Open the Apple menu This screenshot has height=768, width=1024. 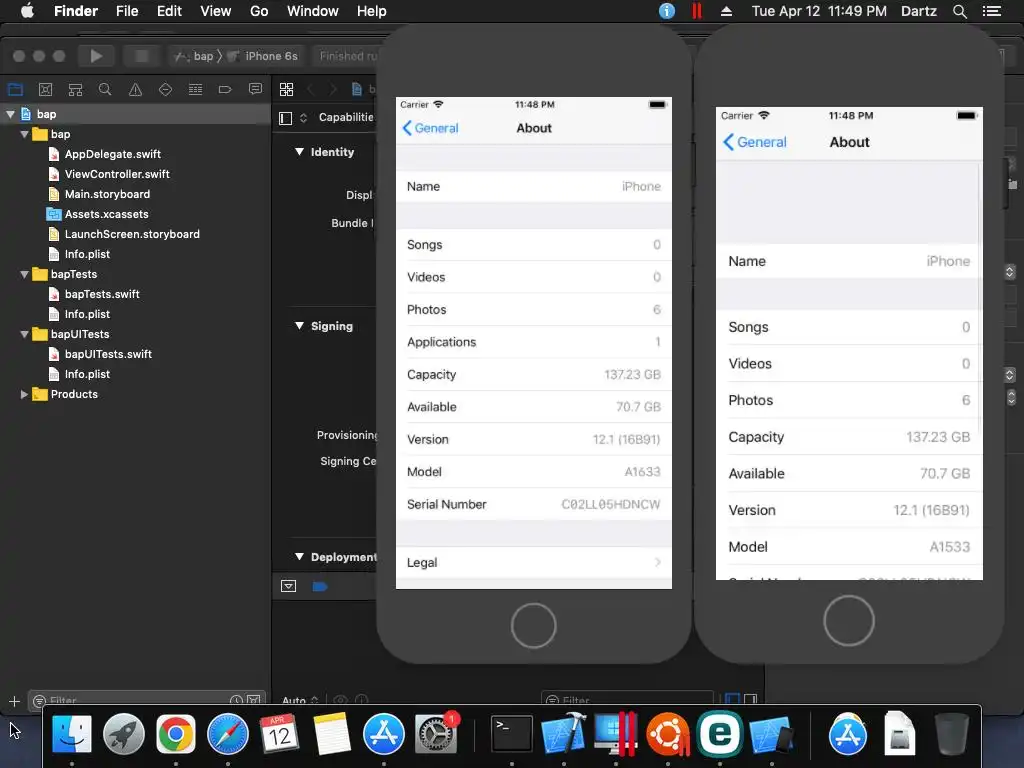point(27,11)
